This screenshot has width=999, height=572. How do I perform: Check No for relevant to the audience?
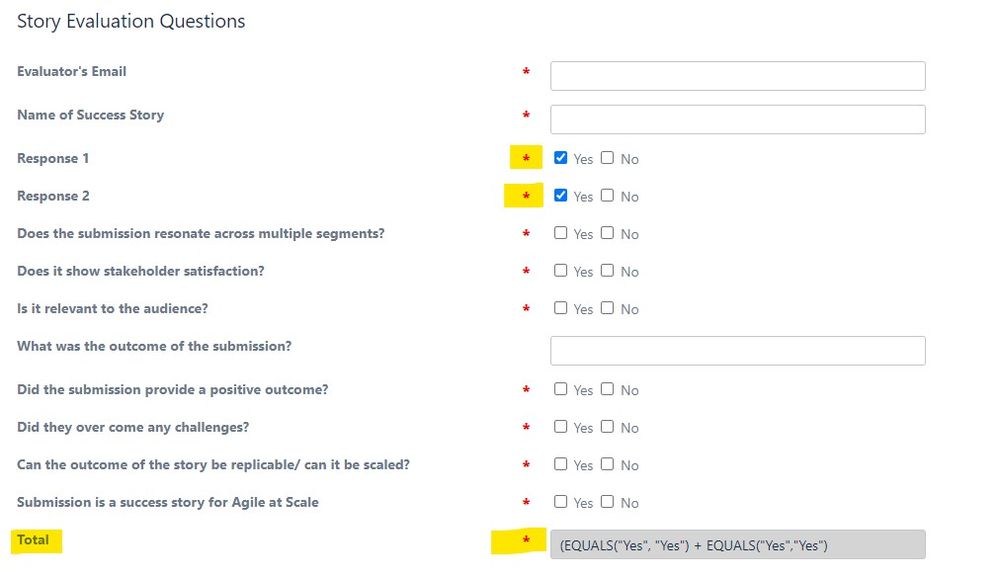pyautogui.click(x=607, y=308)
